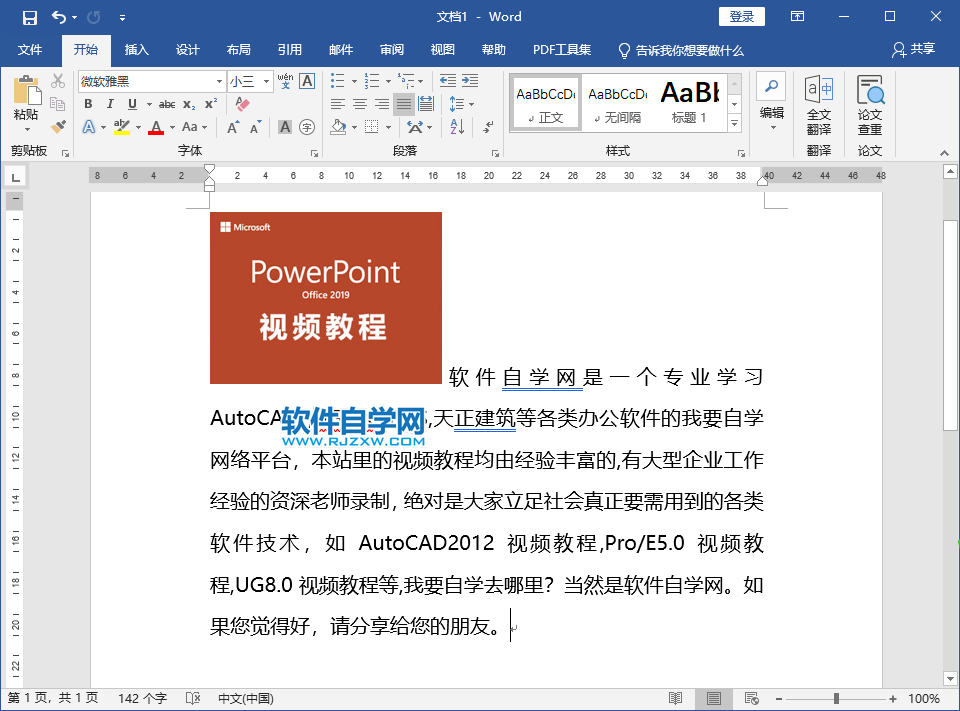
Task: Show or hide paragraph marks
Action: [488, 127]
